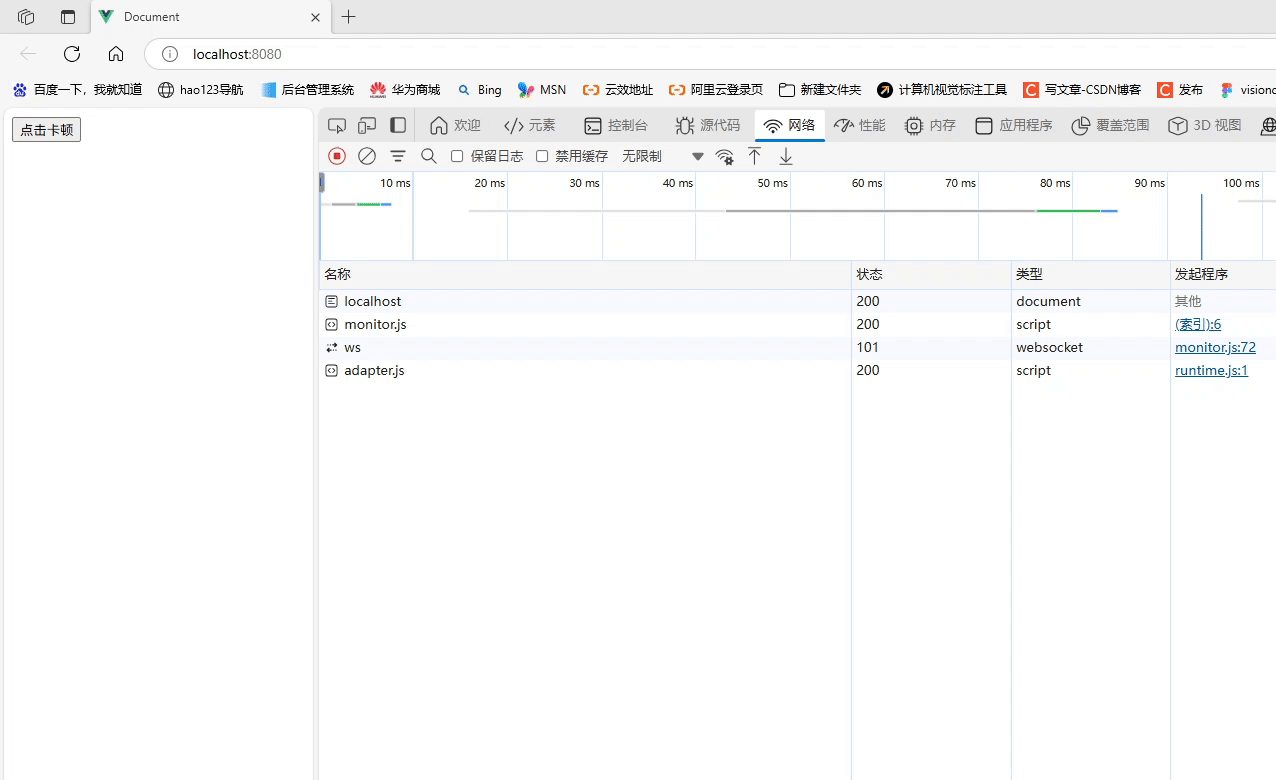Image resolution: width=1276 pixels, height=780 pixels.
Task: Select the 网络 tab
Action: [789, 126]
